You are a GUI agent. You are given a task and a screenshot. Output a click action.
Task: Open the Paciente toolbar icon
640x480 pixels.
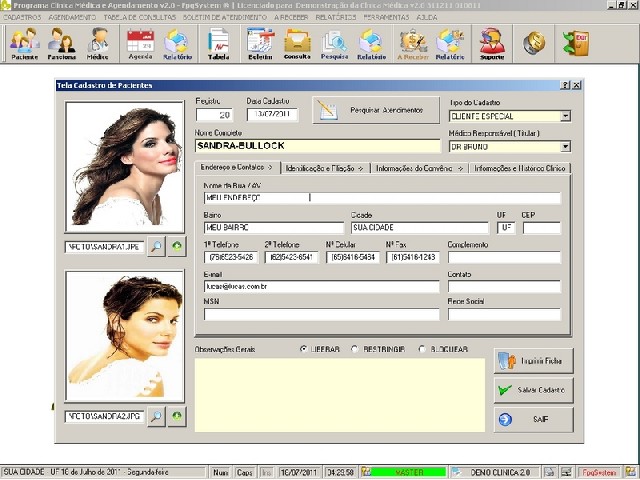[24, 44]
